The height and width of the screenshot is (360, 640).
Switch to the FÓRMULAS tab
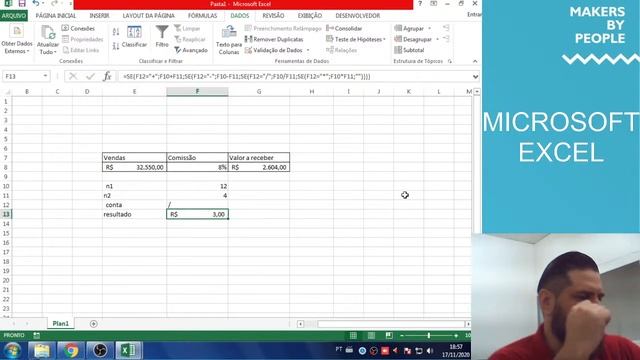tap(202, 16)
